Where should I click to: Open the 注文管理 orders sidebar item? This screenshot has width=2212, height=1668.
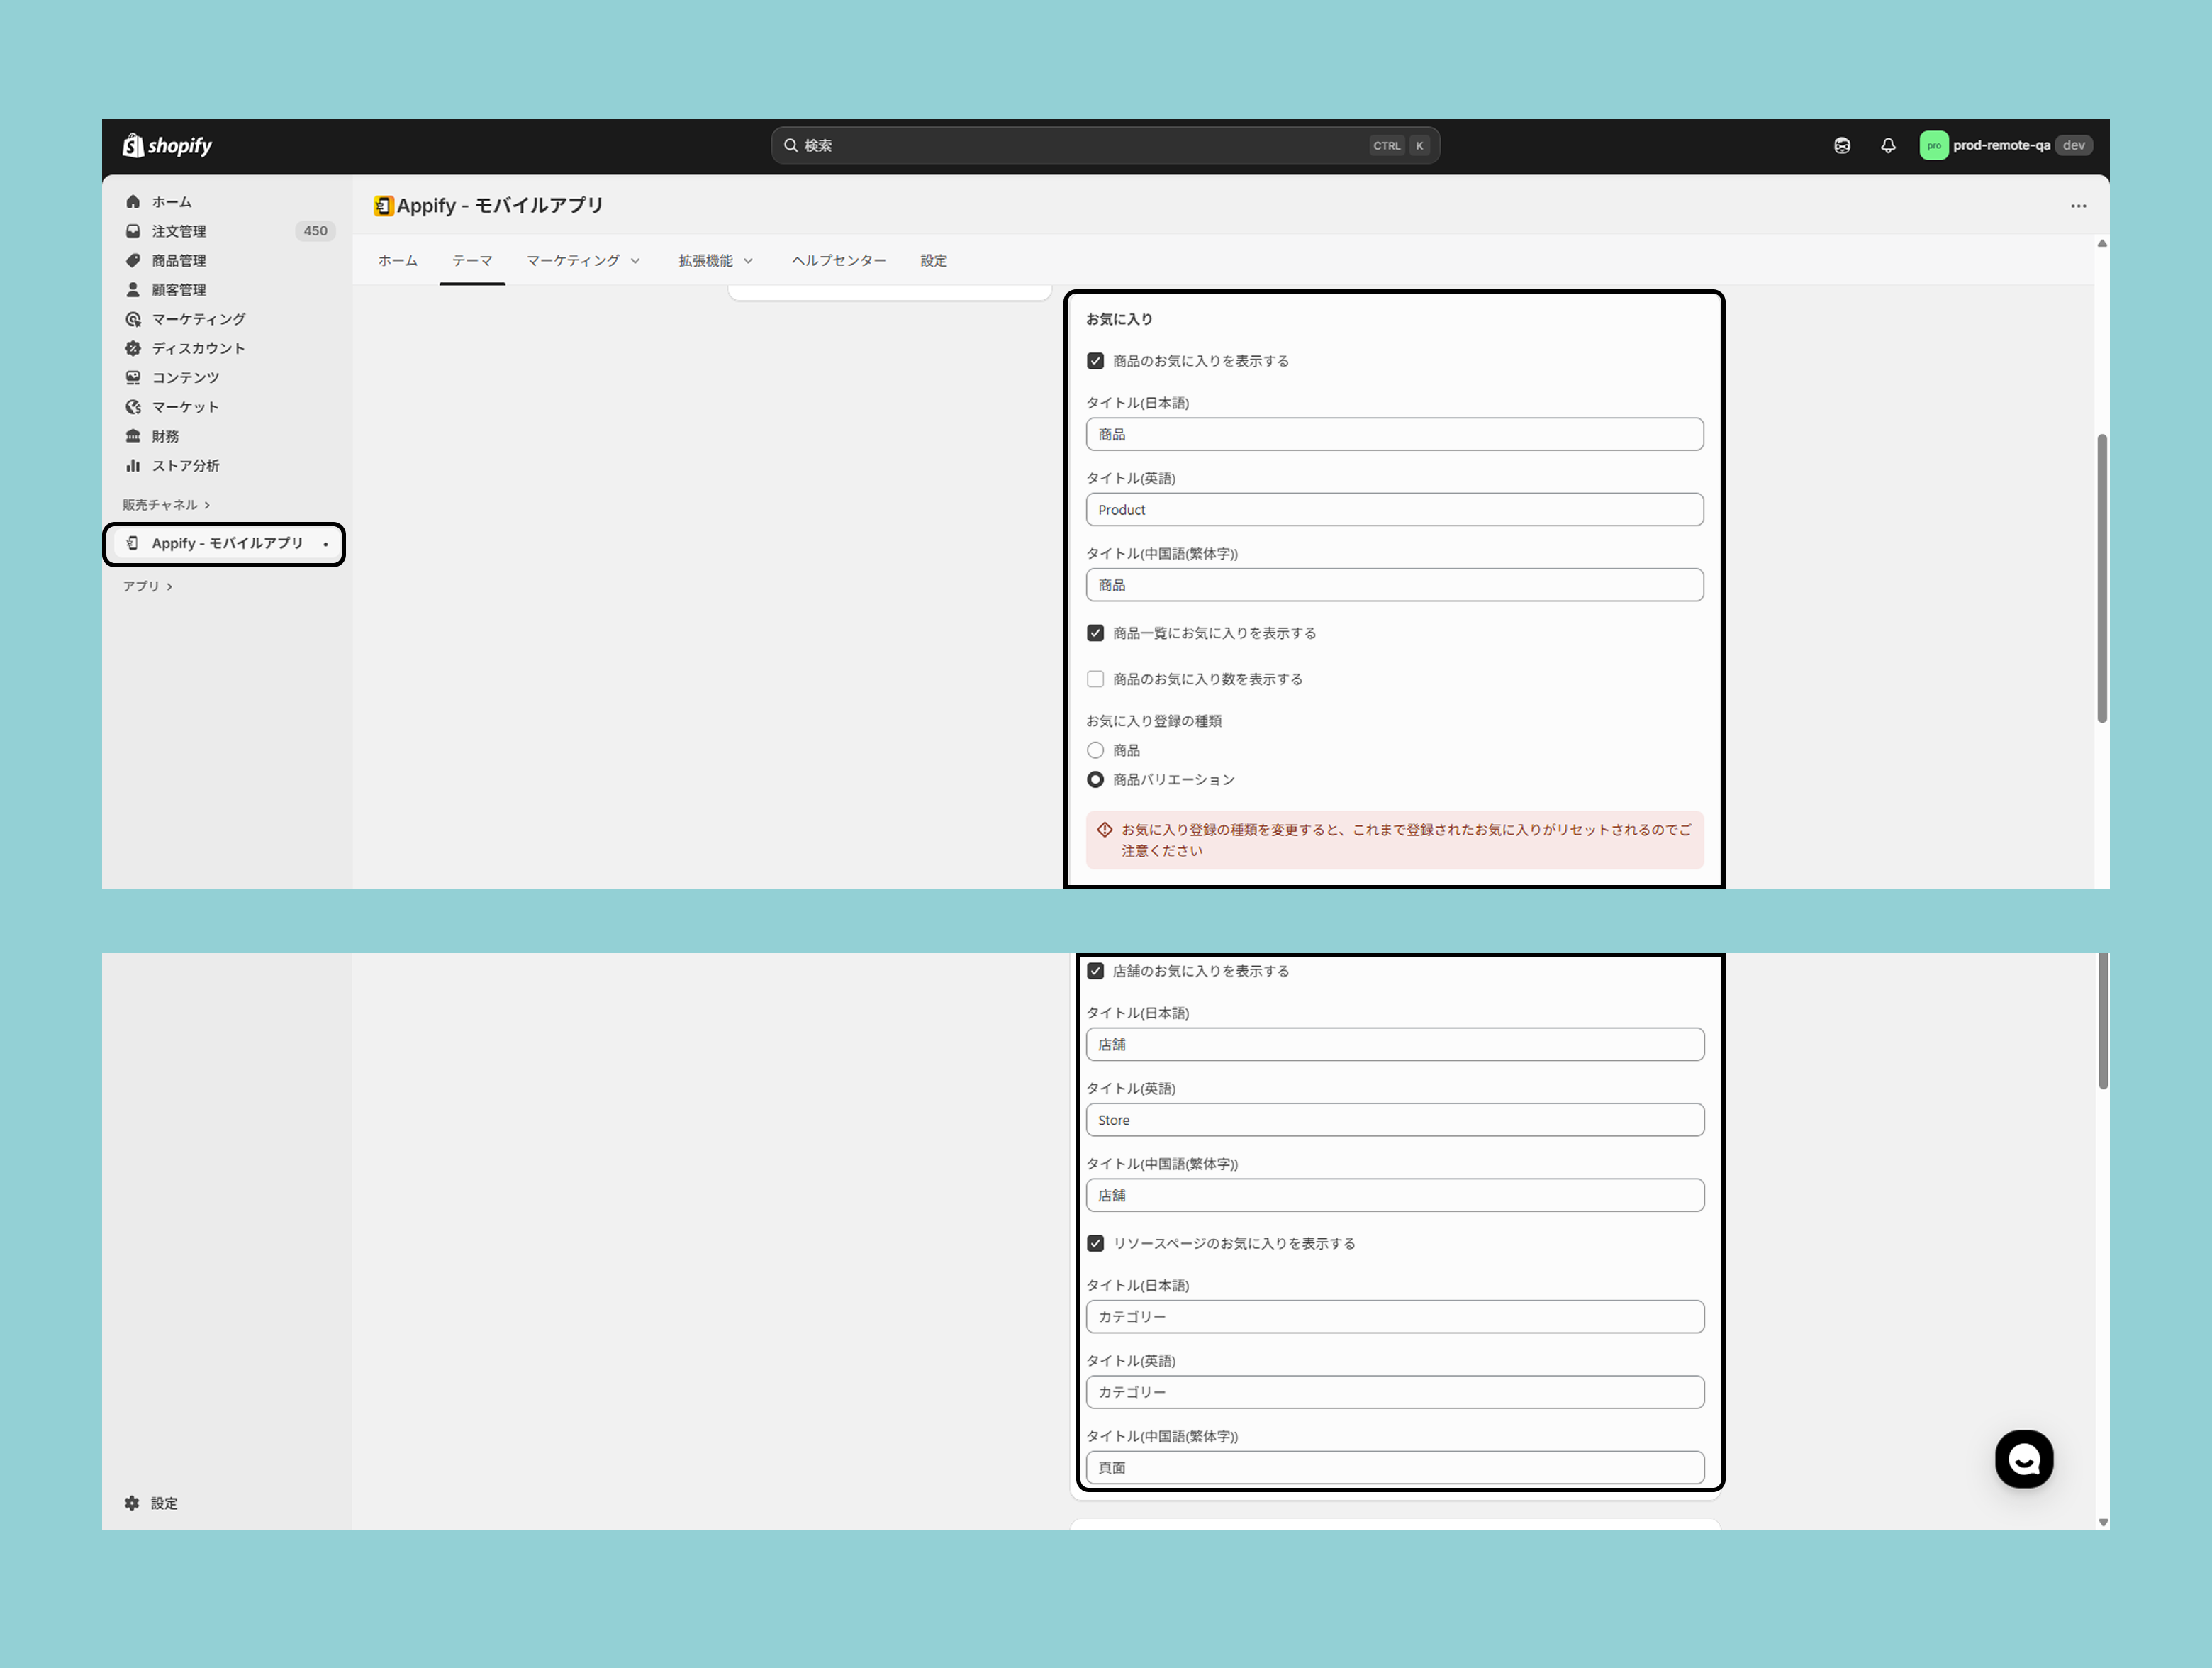179,231
